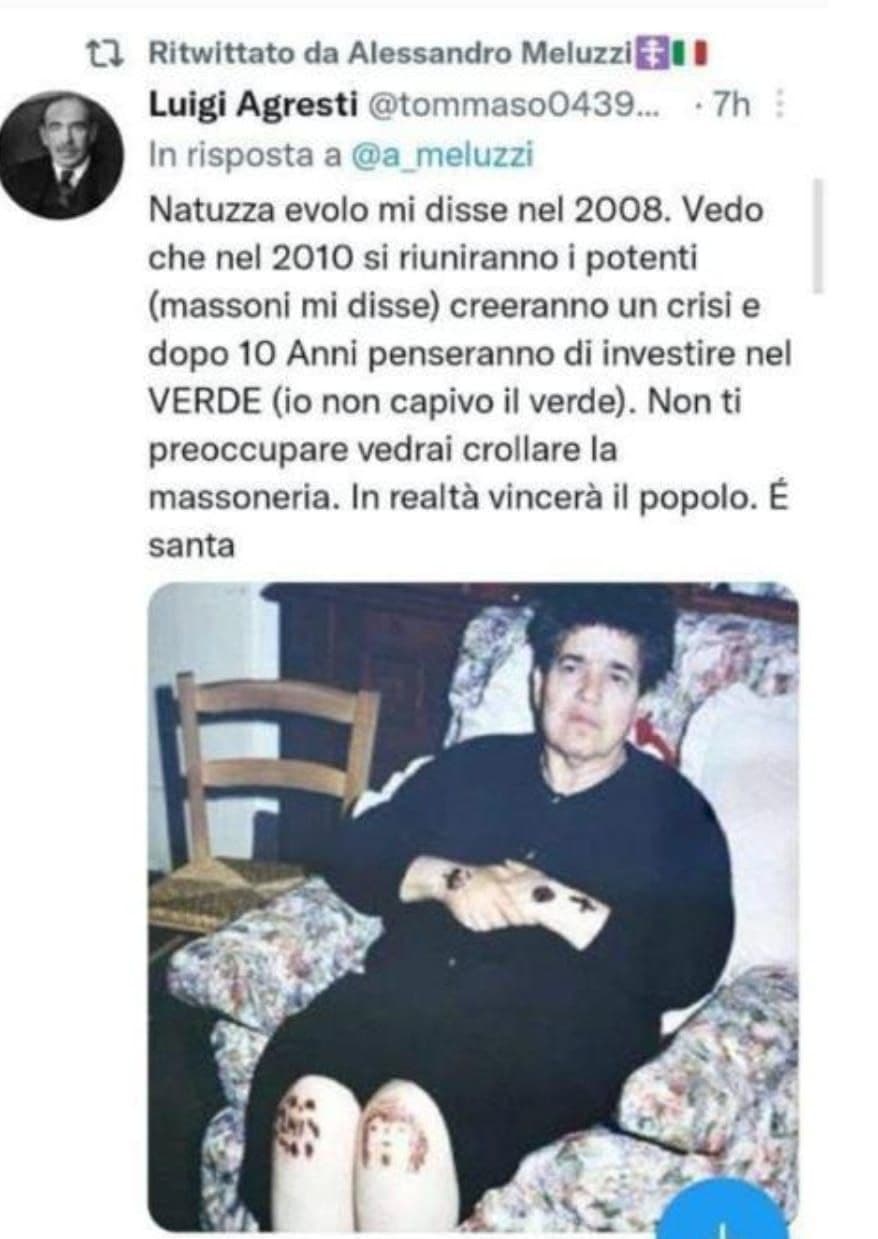Click the tweet text starting with Natuzza evolo
This screenshot has width=878, height=1239.
[x=469, y=378]
